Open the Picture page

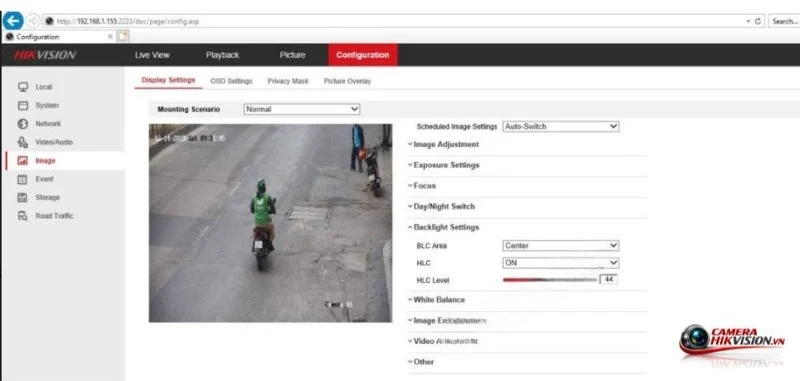pos(292,55)
